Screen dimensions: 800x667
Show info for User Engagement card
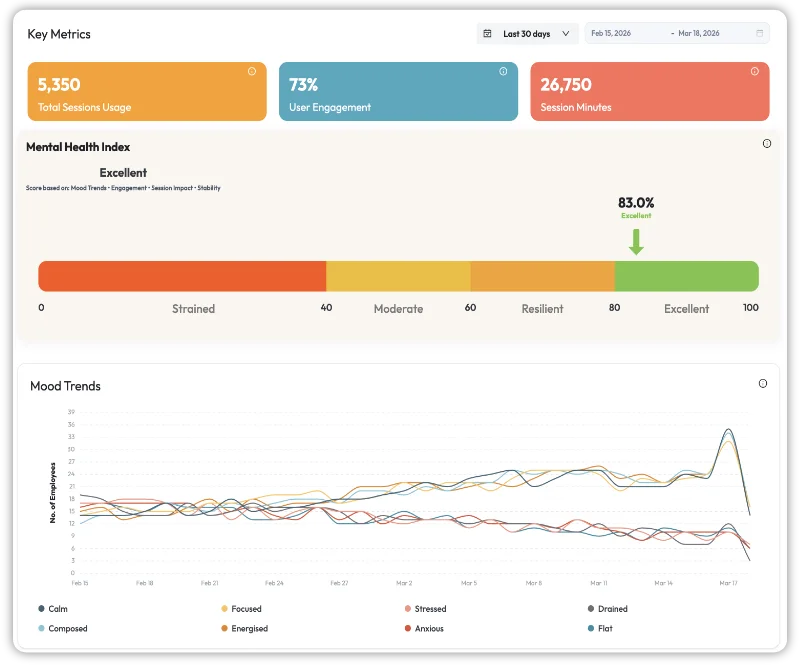[503, 71]
